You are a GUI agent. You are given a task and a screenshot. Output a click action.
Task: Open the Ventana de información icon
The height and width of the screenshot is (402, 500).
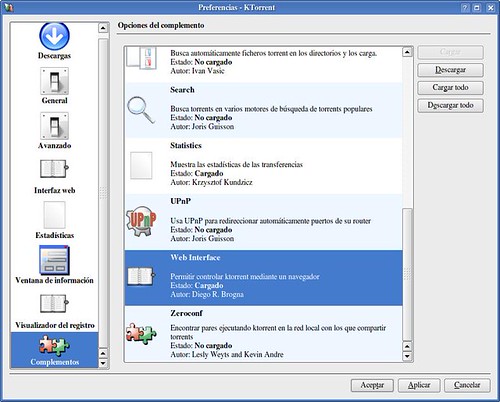click(54, 260)
